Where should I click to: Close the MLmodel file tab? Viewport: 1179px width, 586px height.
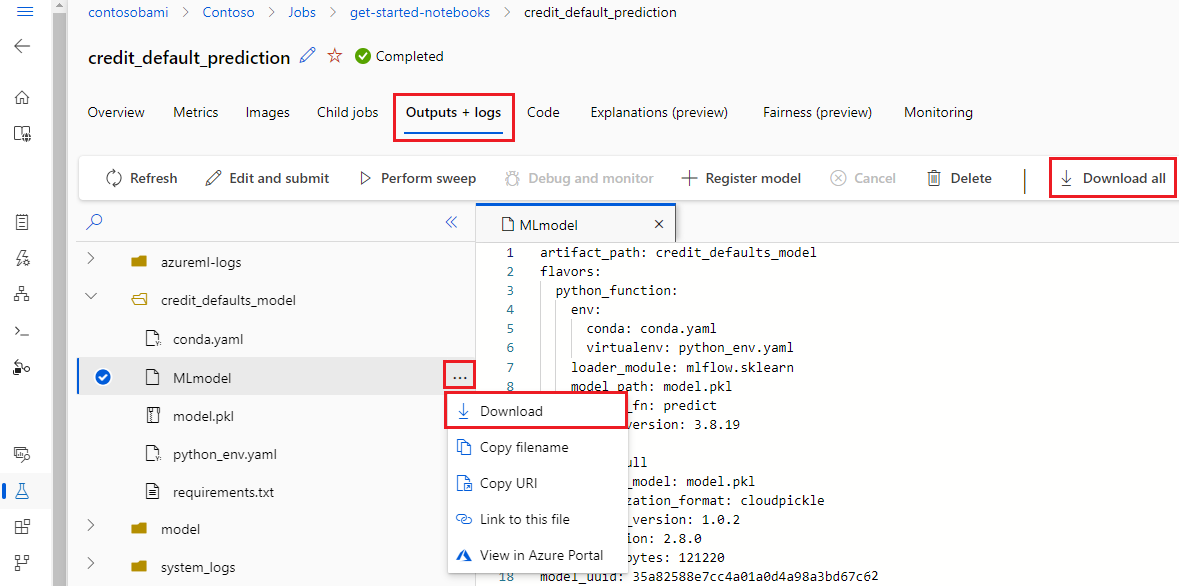click(659, 225)
